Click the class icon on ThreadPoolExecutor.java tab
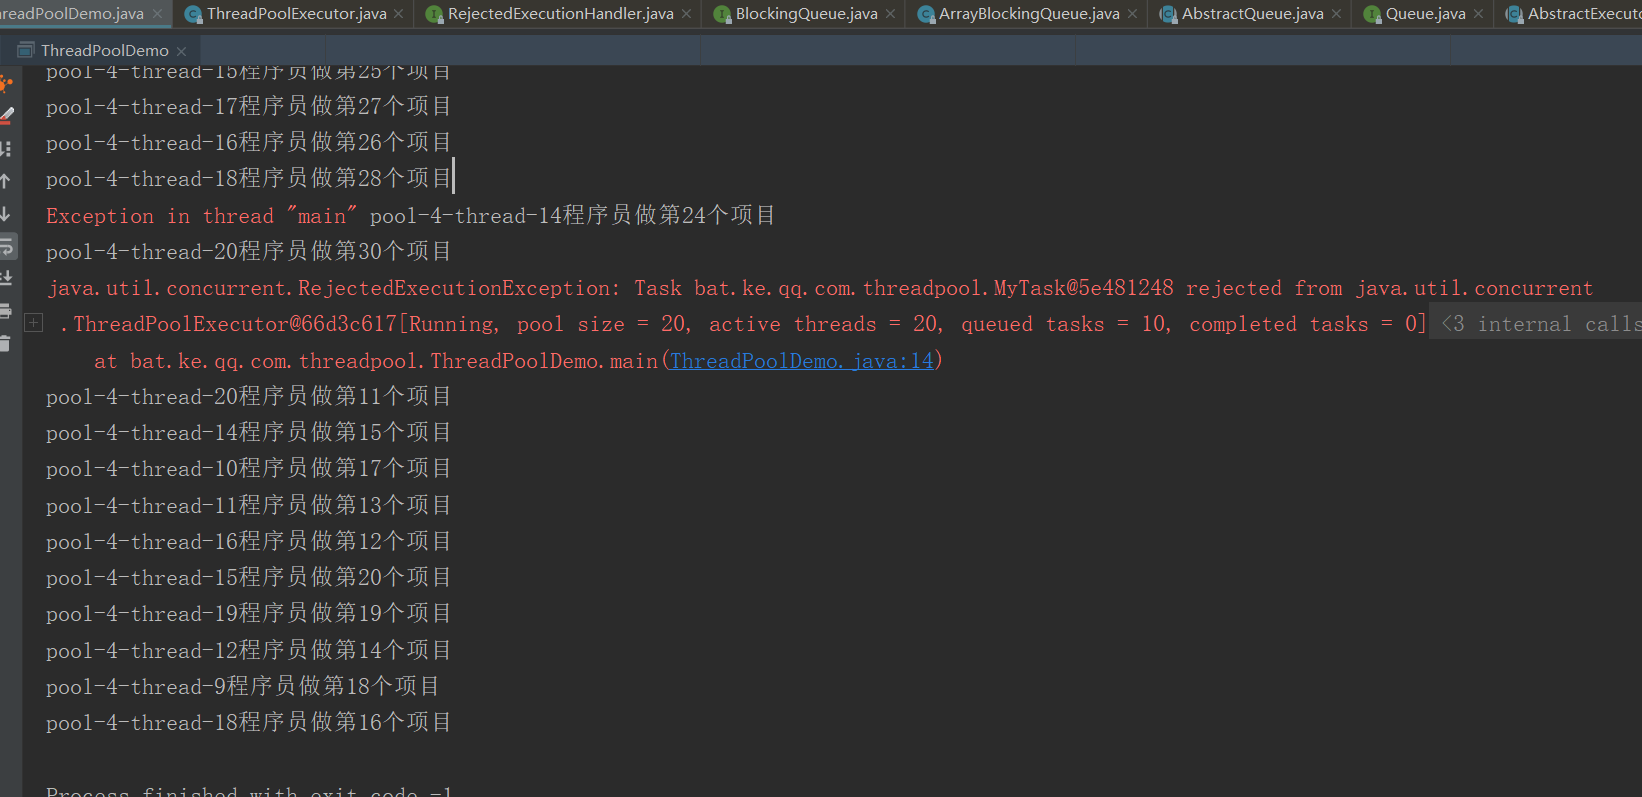Viewport: 1642px width, 797px height. [x=194, y=14]
